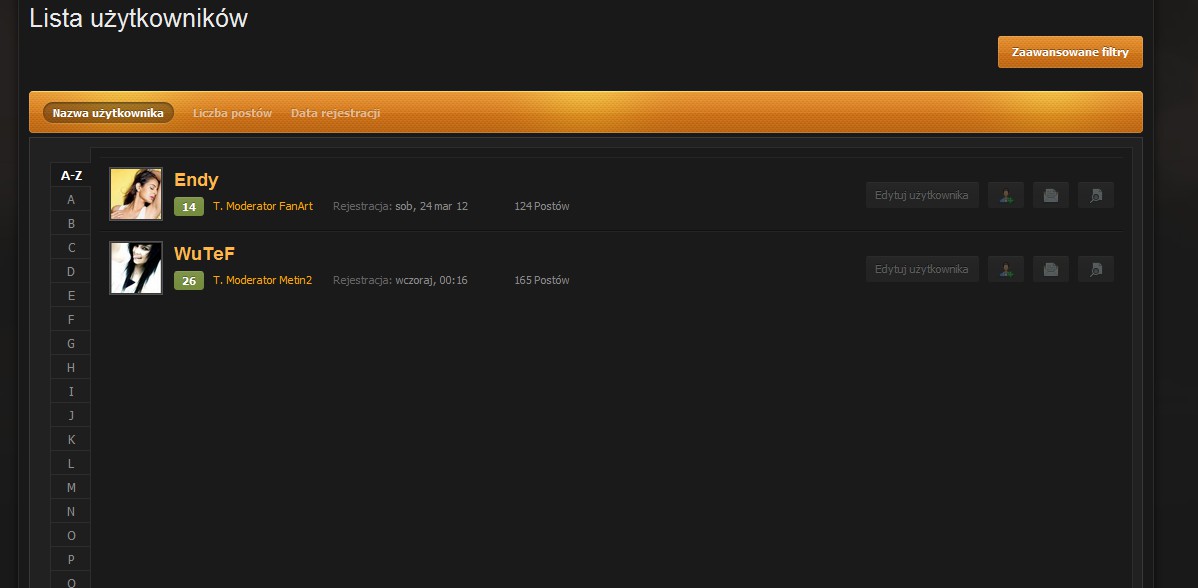Click the find content icon for Endy
Viewport: 1198px width, 588px height.
tap(1095, 195)
